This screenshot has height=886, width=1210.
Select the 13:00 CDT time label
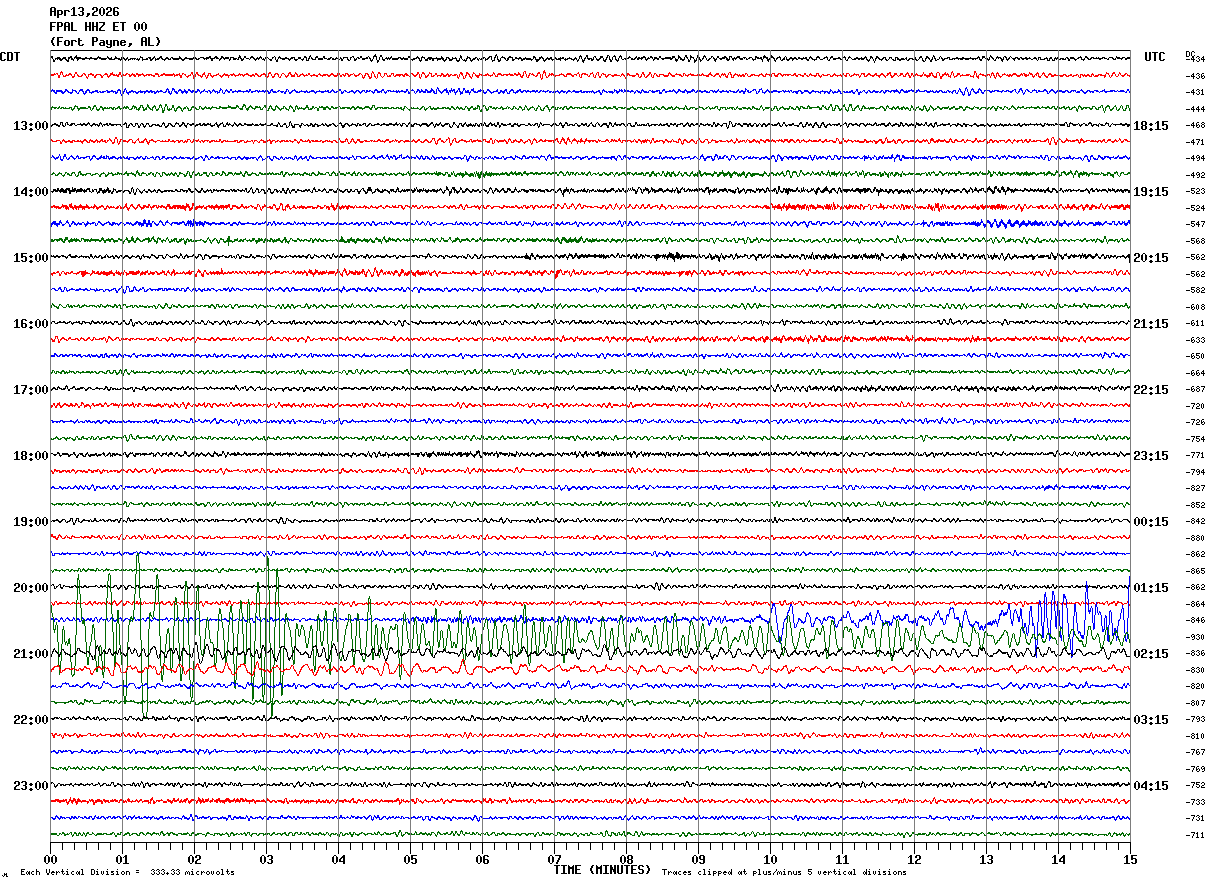30,126
